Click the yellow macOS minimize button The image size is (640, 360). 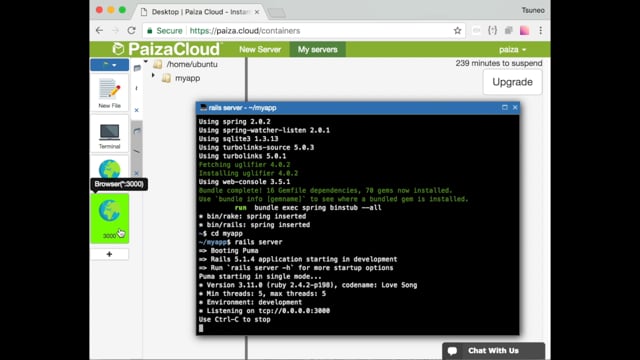click(111, 10)
